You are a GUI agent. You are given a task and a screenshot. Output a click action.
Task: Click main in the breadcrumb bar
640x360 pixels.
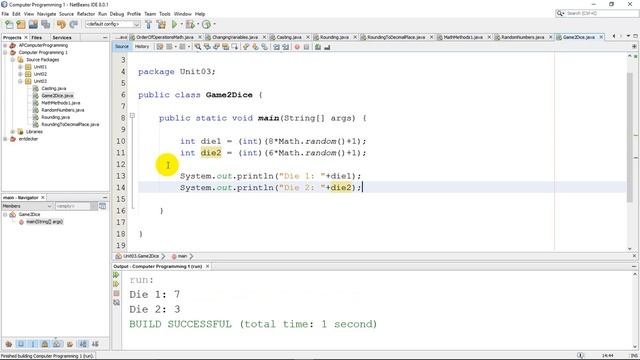click(182, 256)
